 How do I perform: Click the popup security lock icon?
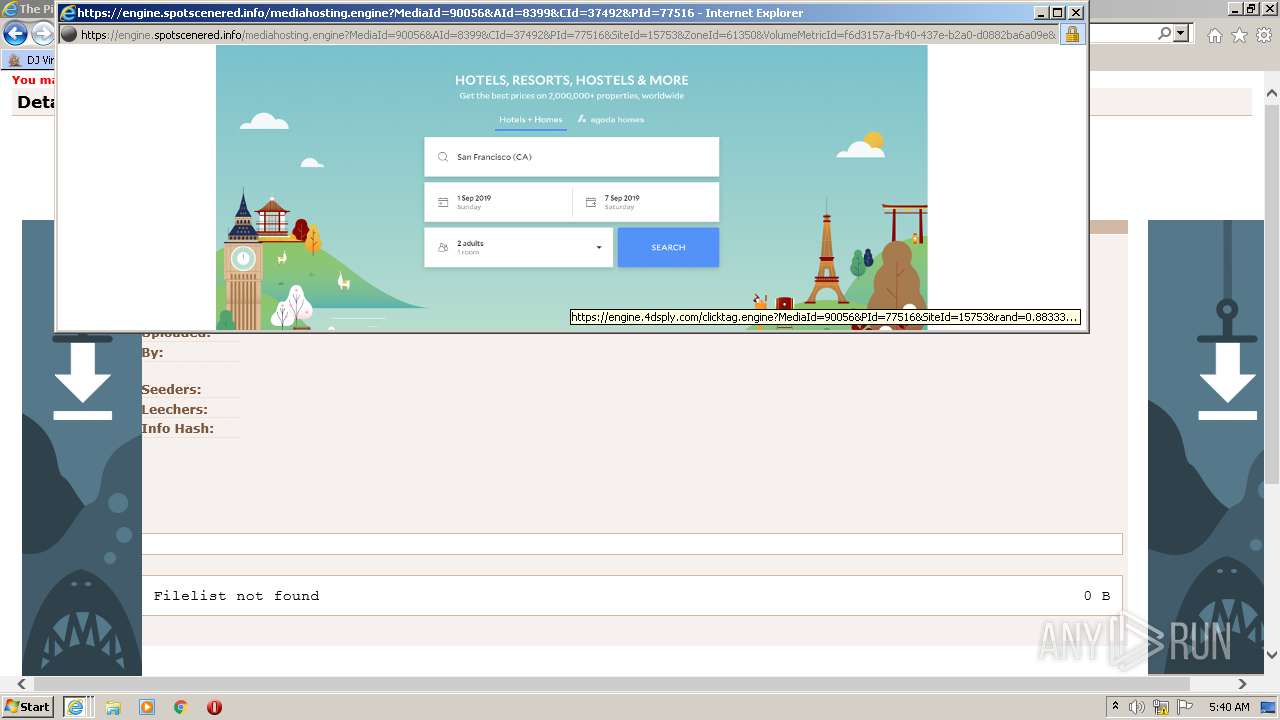[1072, 34]
